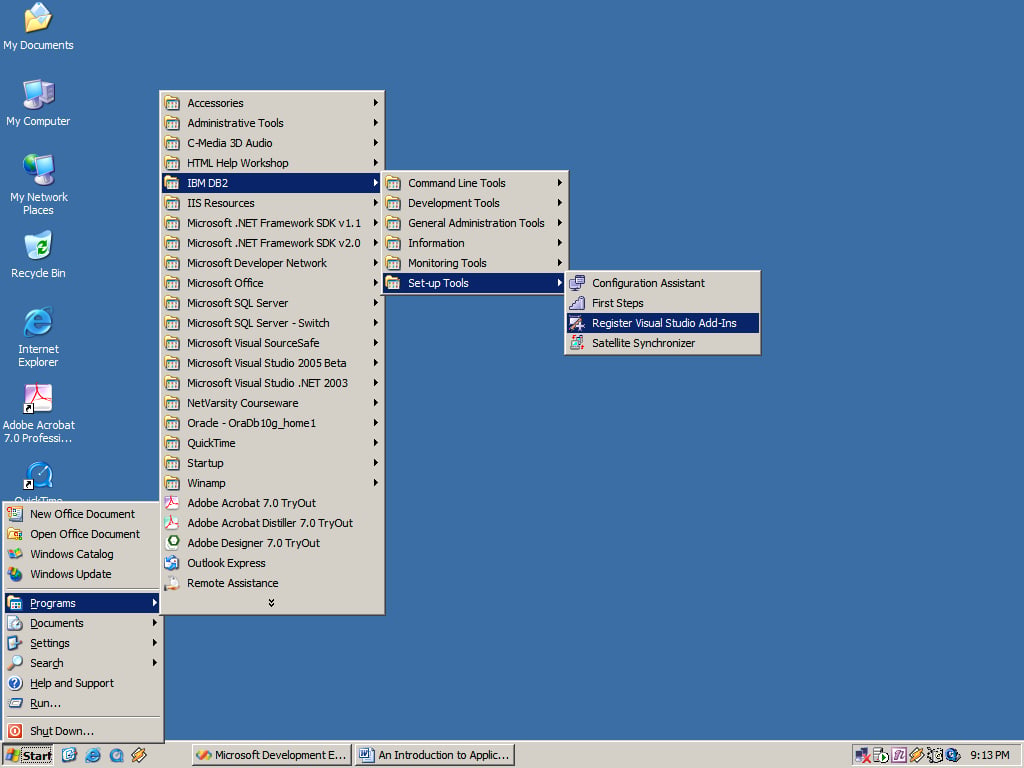The image size is (1024, 768).
Task: Open the IIS Resources menu entry
Action: 272,203
